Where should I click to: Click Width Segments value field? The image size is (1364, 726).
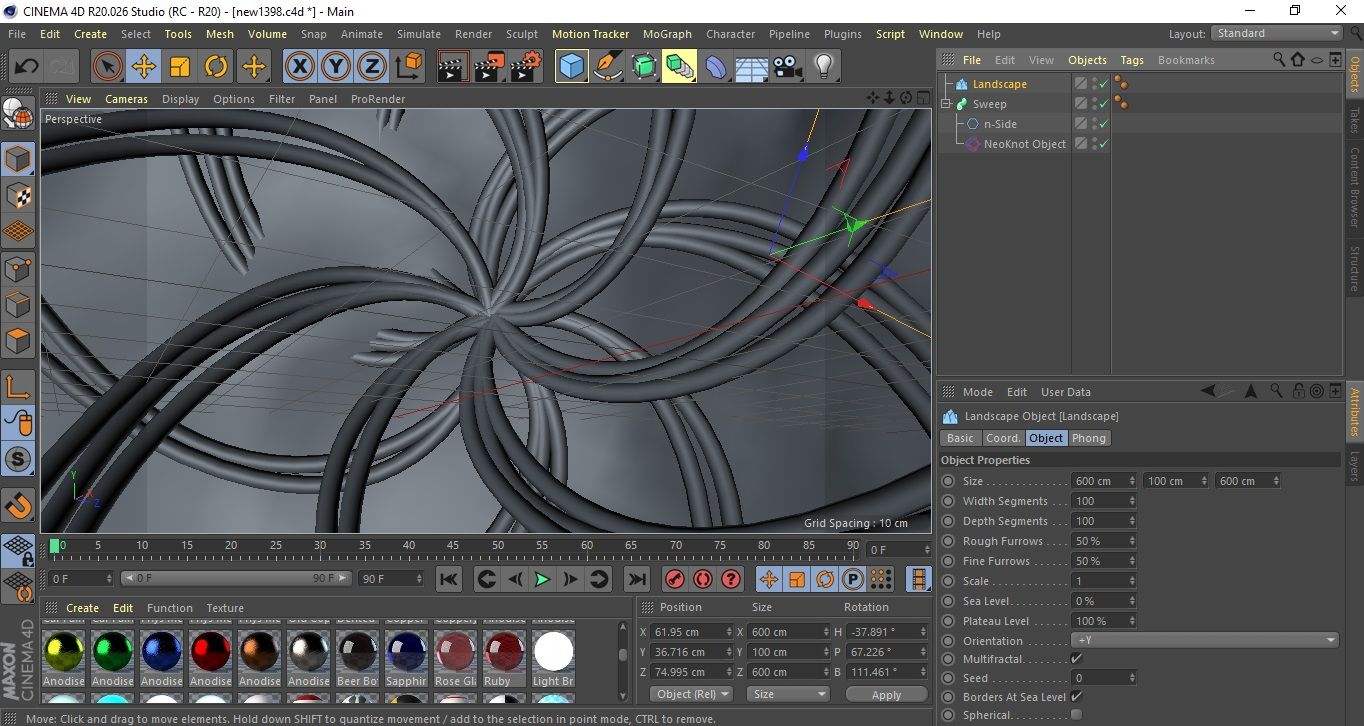(x=1104, y=501)
